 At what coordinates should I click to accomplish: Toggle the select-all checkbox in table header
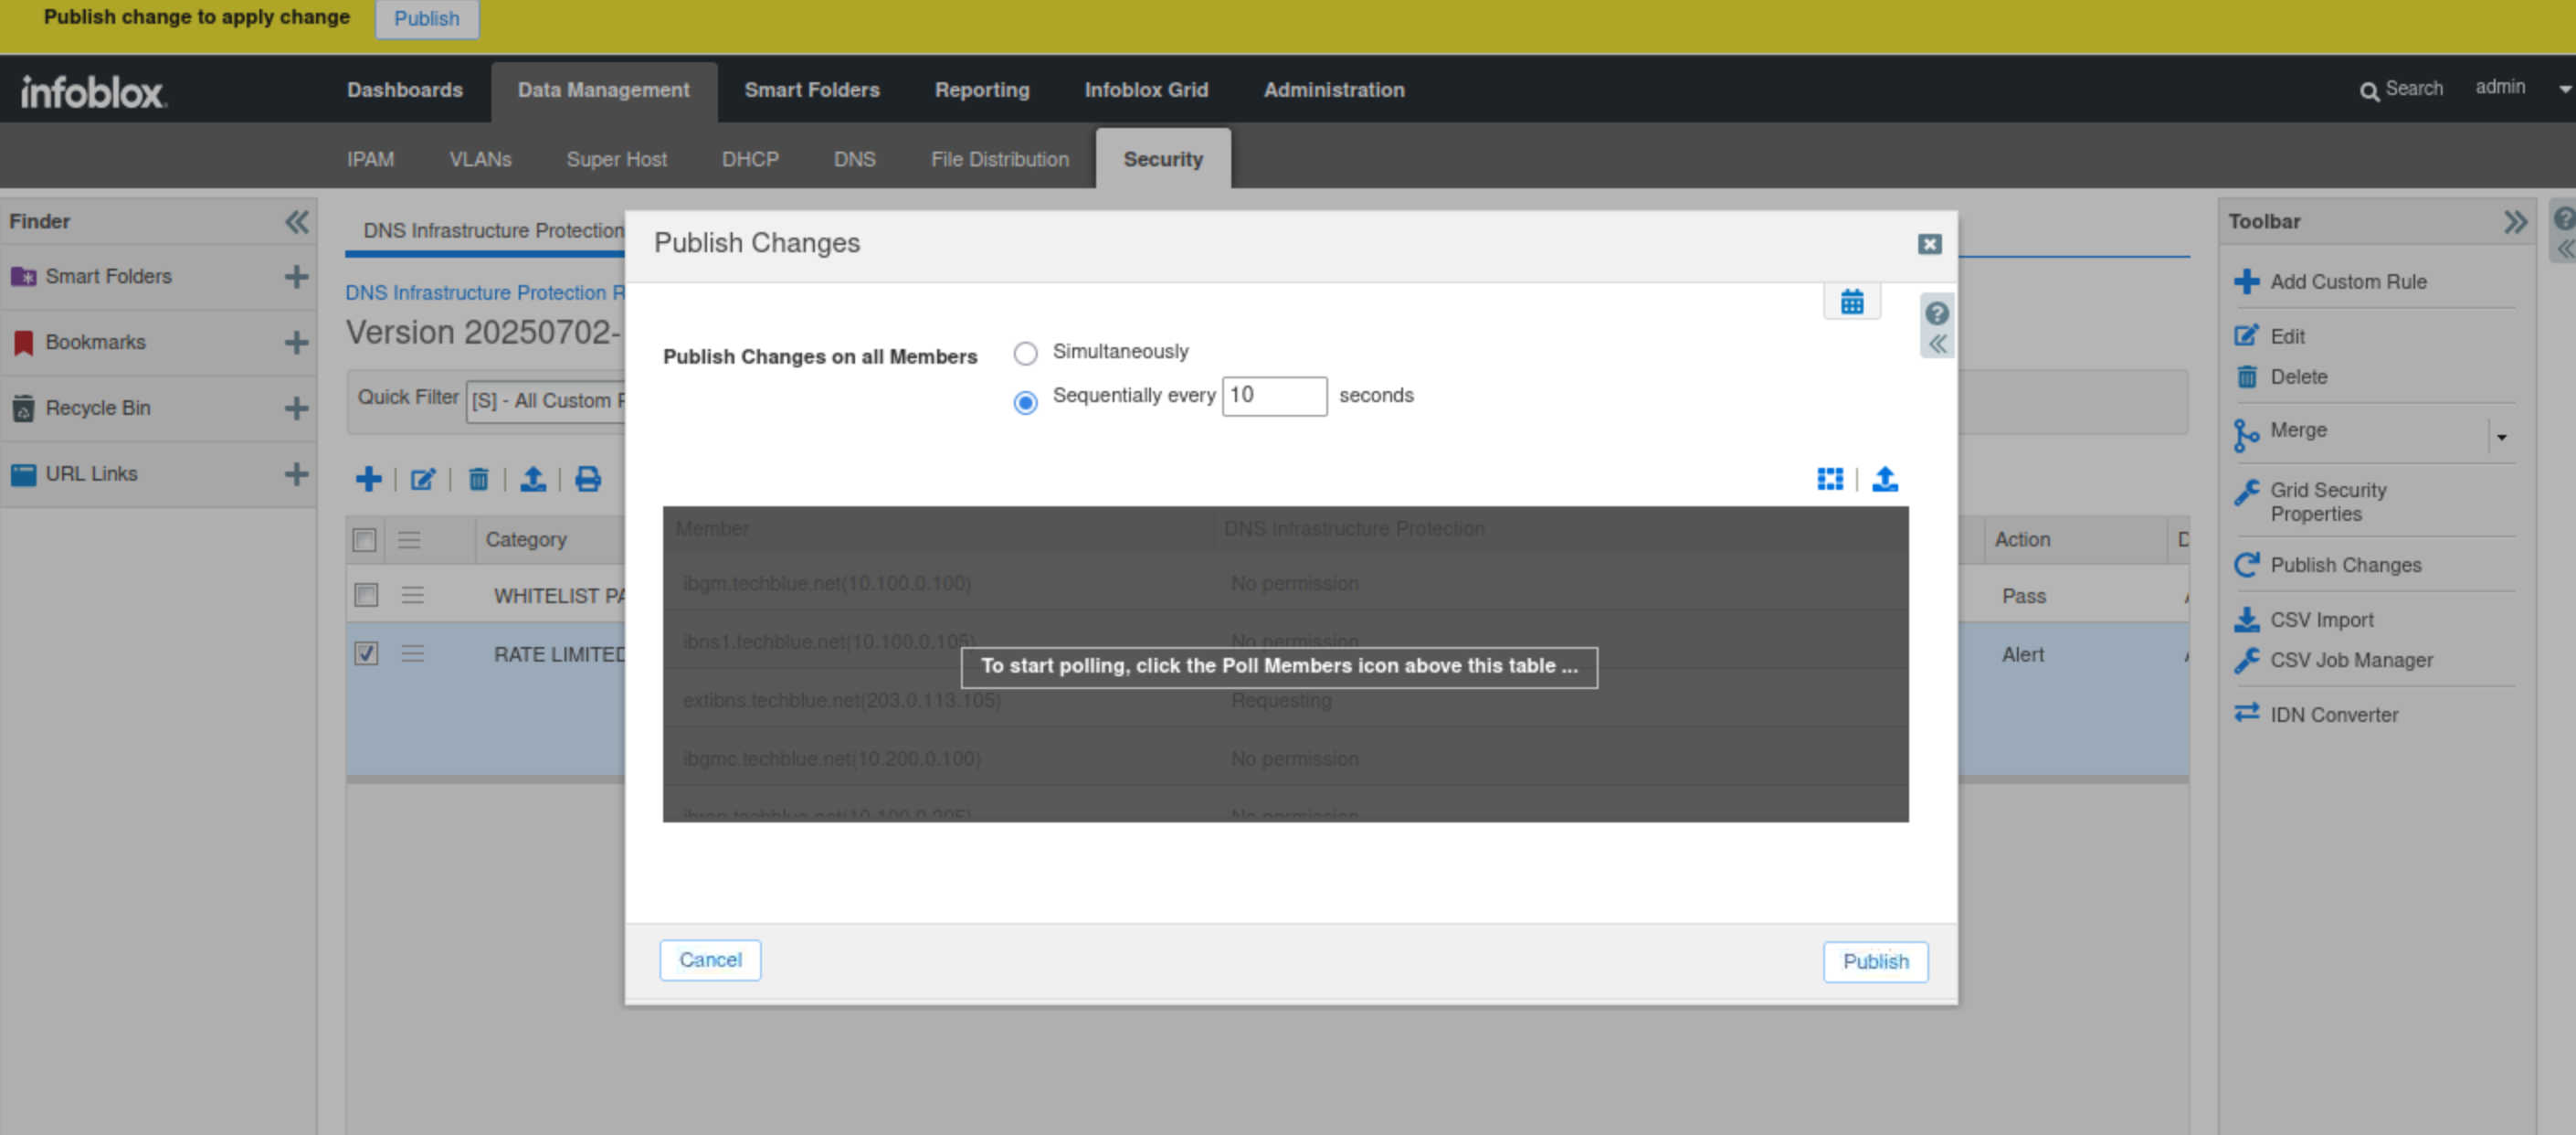[365, 540]
